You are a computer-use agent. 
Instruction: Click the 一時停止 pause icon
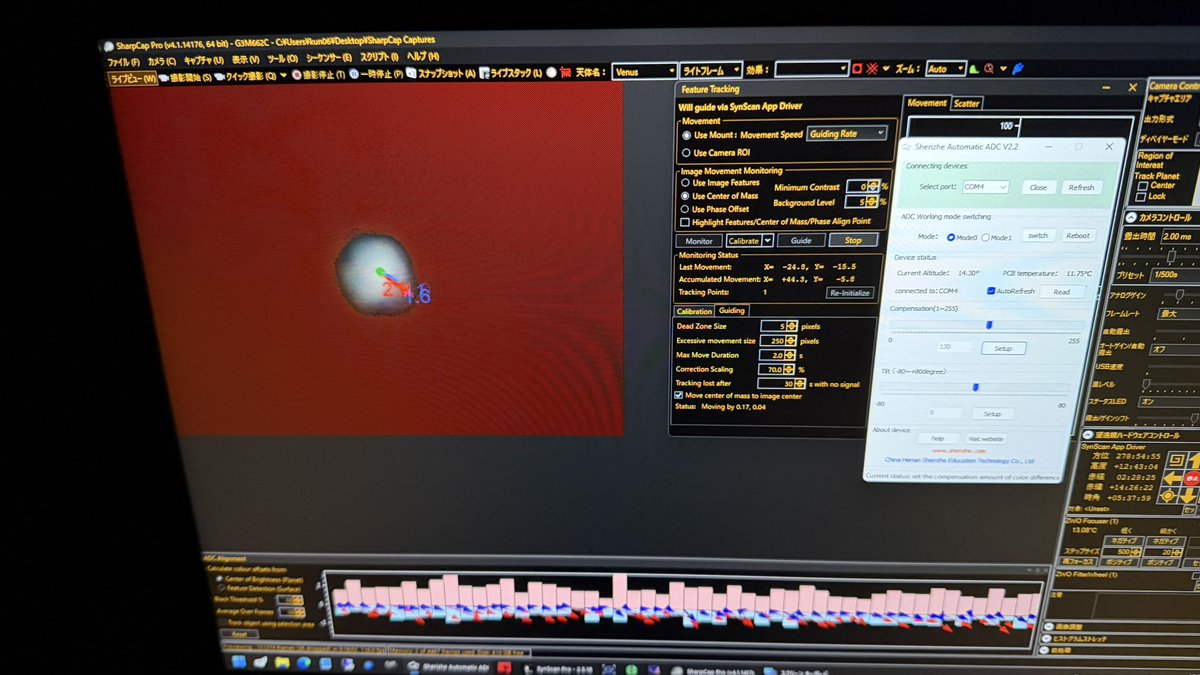coord(355,73)
